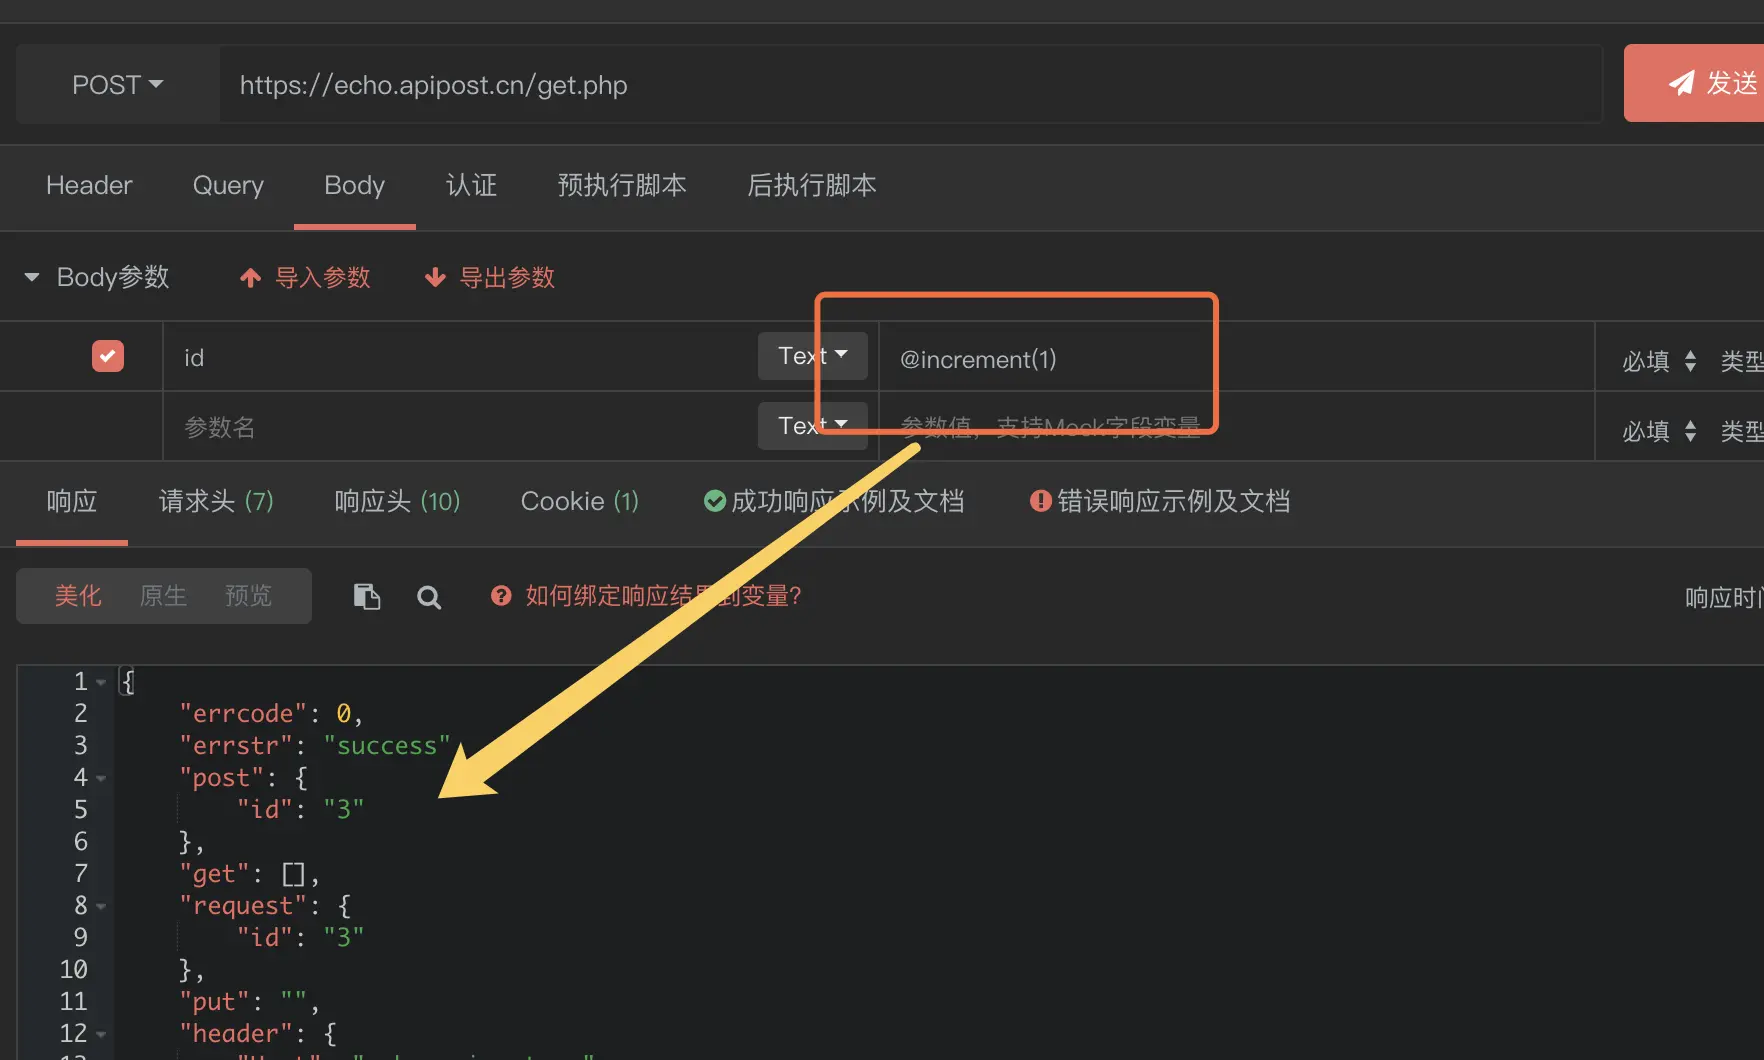Screen dimensions: 1764x1060
Task: Copy response with the copy icon
Action: pyautogui.click(x=367, y=597)
